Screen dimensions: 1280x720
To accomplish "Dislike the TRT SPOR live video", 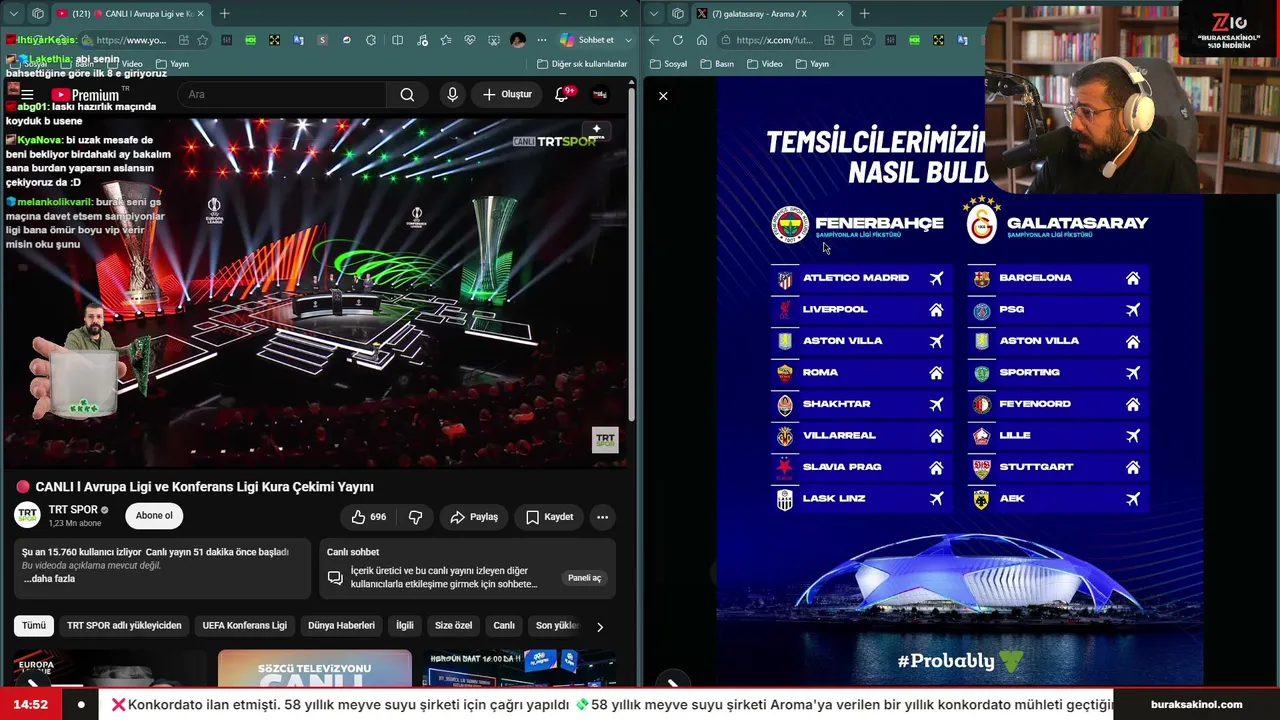I will point(415,517).
